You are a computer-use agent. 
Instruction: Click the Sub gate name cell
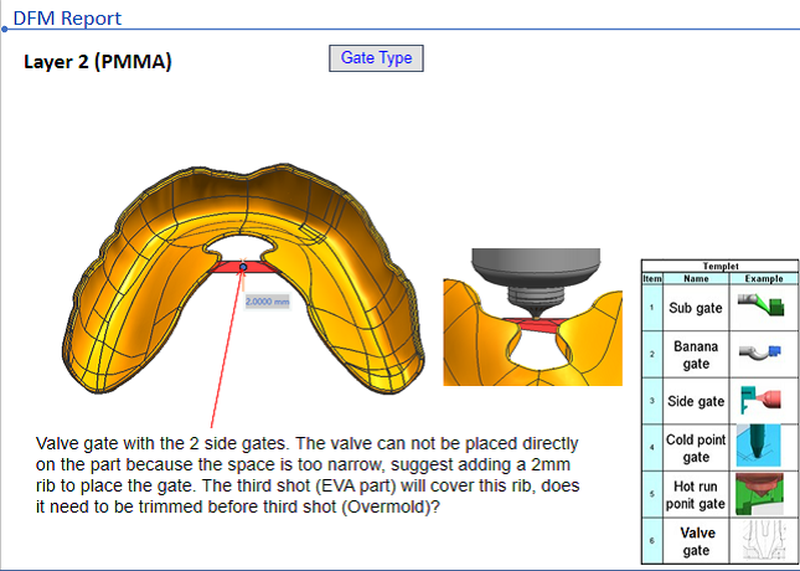[x=695, y=308]
